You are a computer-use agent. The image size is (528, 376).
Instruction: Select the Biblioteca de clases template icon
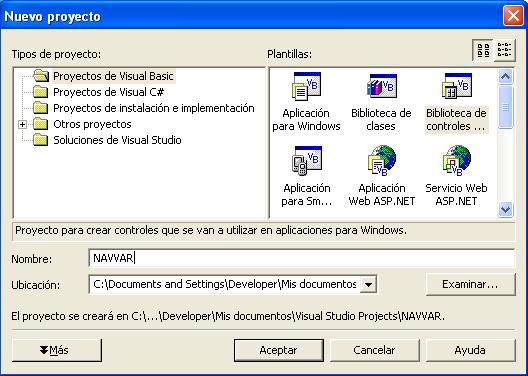[x=382, y=87]
